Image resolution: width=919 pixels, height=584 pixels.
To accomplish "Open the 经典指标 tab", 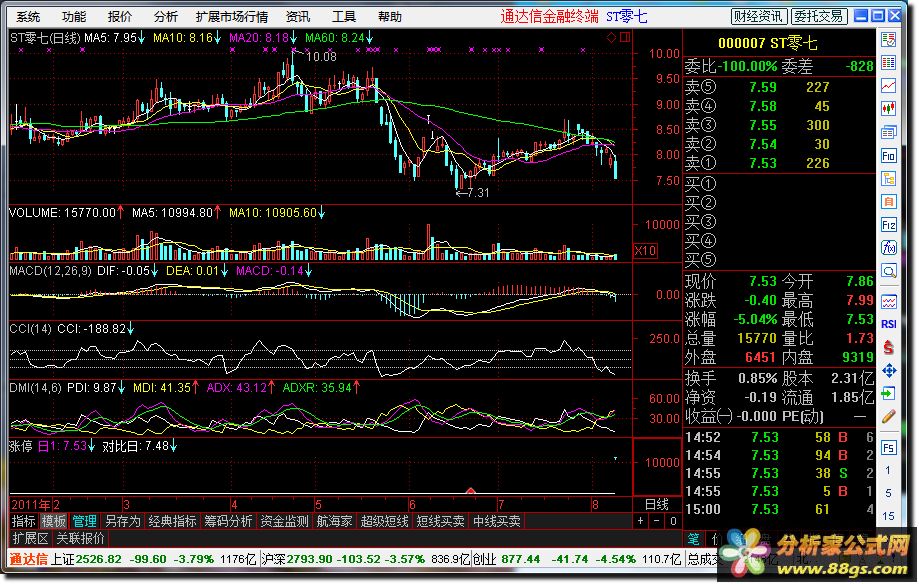I will point(172,521).
